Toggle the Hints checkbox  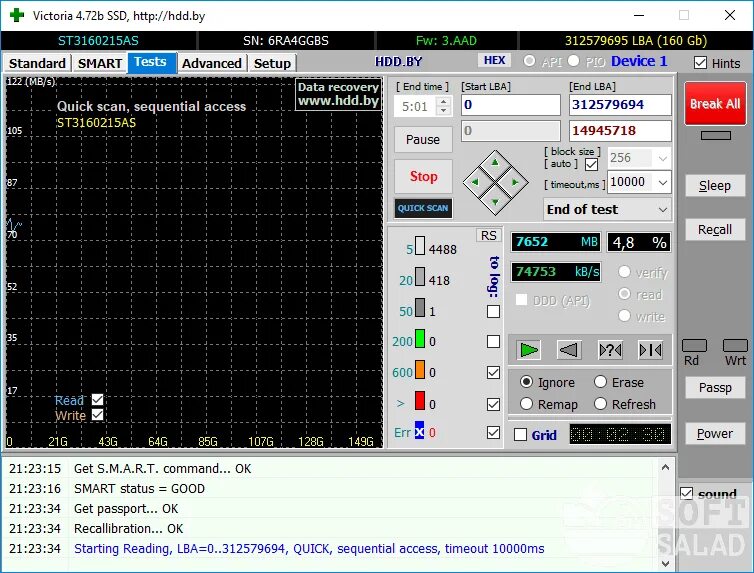[x=701, y=63]
